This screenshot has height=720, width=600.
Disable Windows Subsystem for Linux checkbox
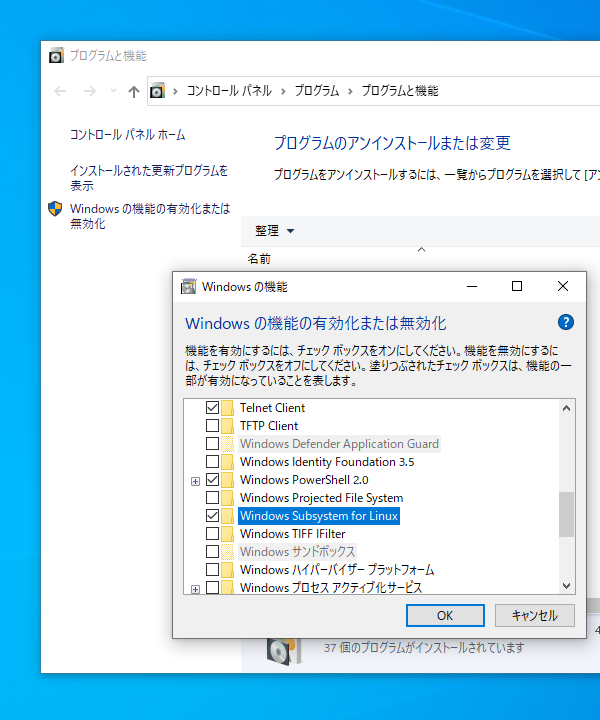[212, 515]
